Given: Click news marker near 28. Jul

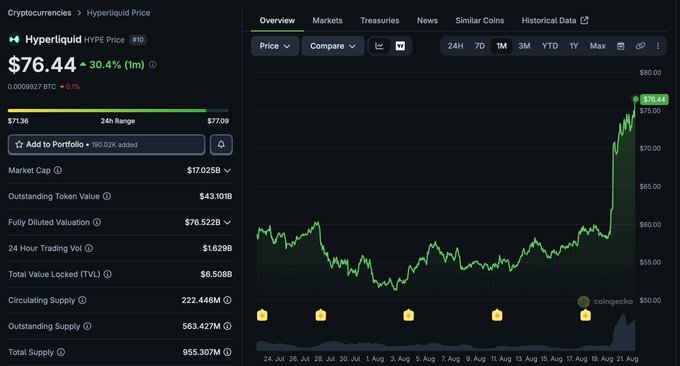Looking at the screenshot, I should pyautogui.click(x=320, y=315).
